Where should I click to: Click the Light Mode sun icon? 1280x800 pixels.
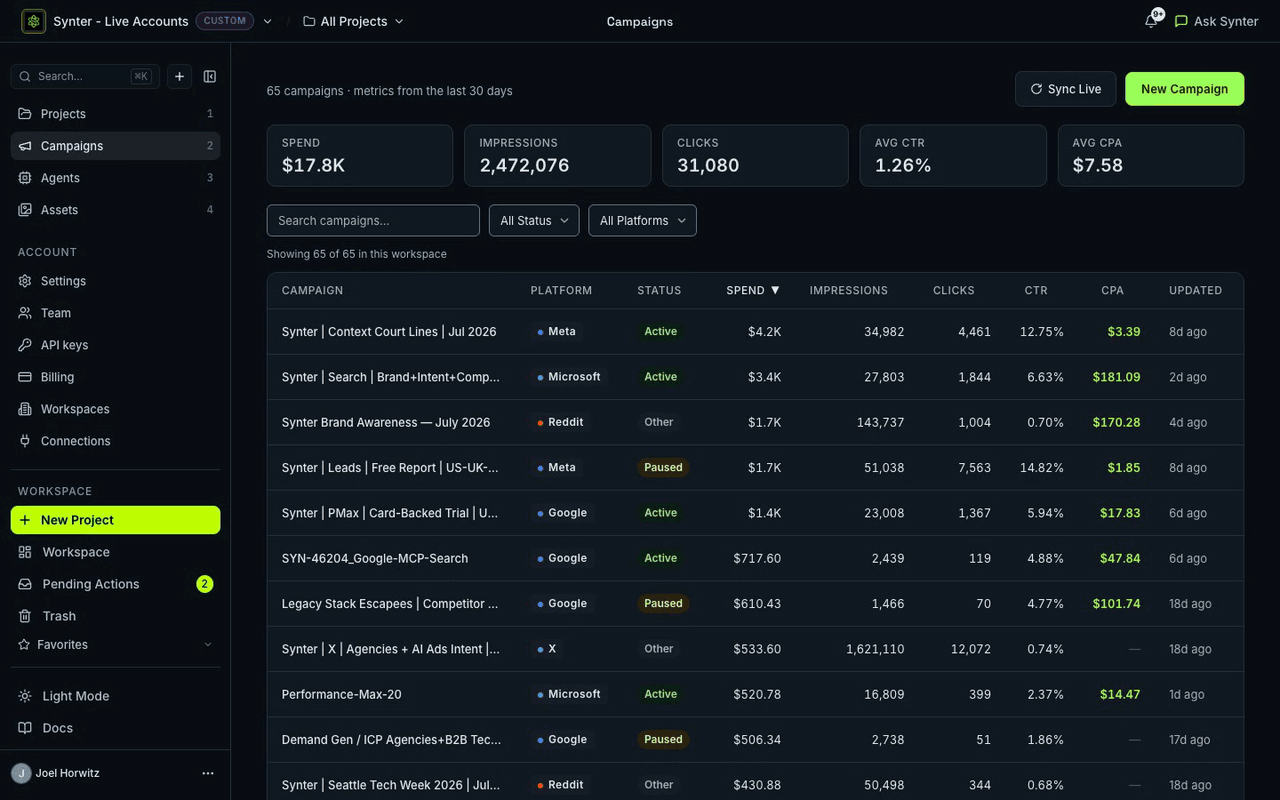coord(25,696)
